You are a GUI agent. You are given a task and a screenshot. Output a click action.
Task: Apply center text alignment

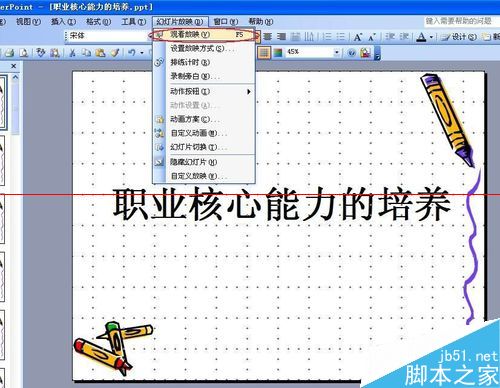267,36
